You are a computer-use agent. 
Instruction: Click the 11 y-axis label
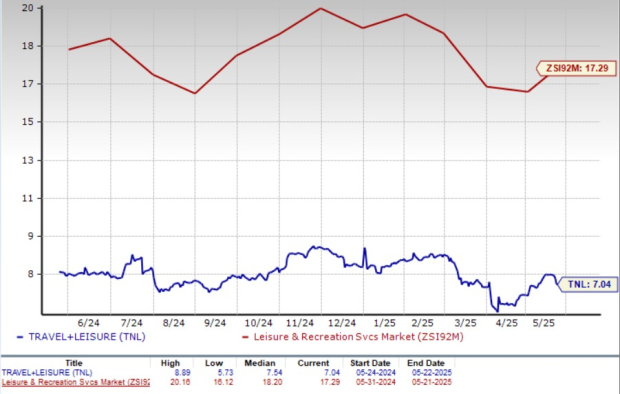(x=27, y=198)
